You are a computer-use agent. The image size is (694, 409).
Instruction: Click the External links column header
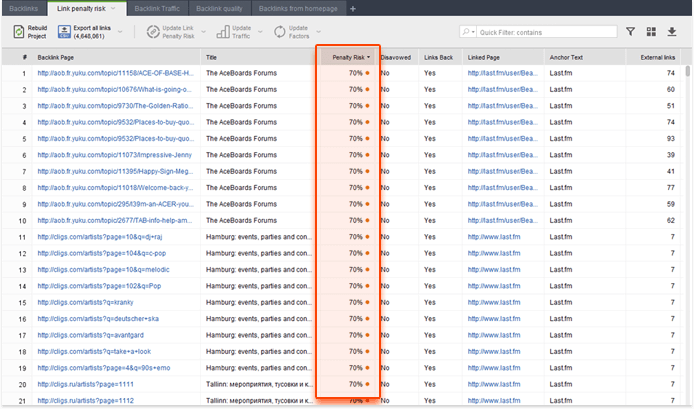coord(657,58)
